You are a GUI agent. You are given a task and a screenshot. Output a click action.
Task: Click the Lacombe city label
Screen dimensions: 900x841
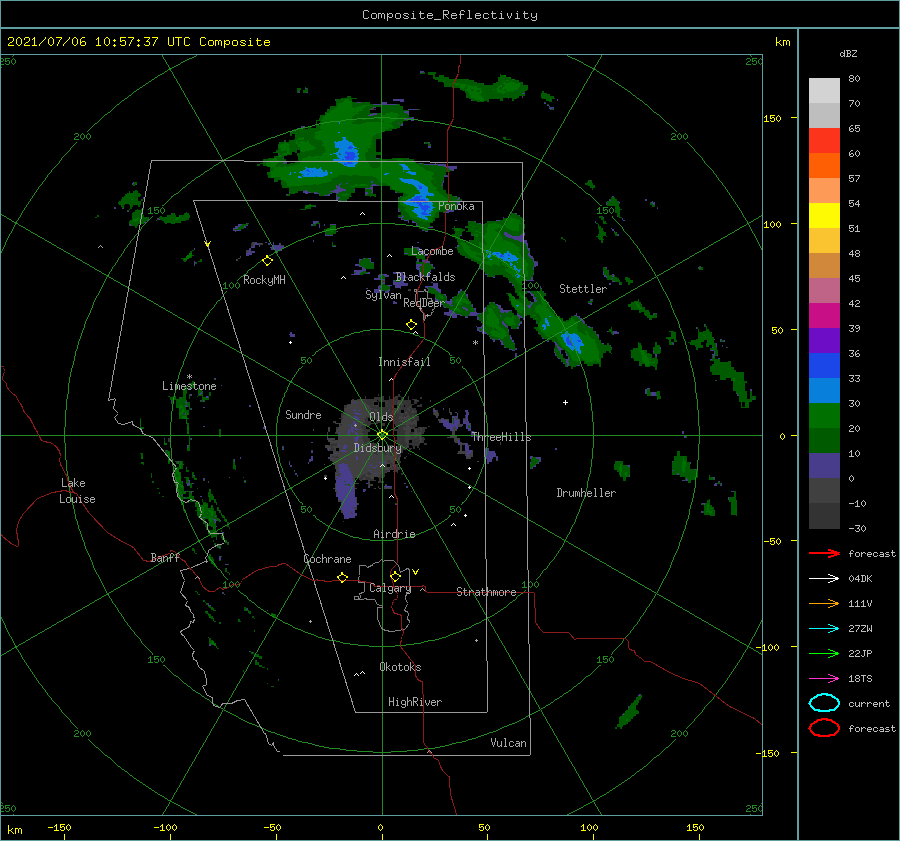(432, 251)
